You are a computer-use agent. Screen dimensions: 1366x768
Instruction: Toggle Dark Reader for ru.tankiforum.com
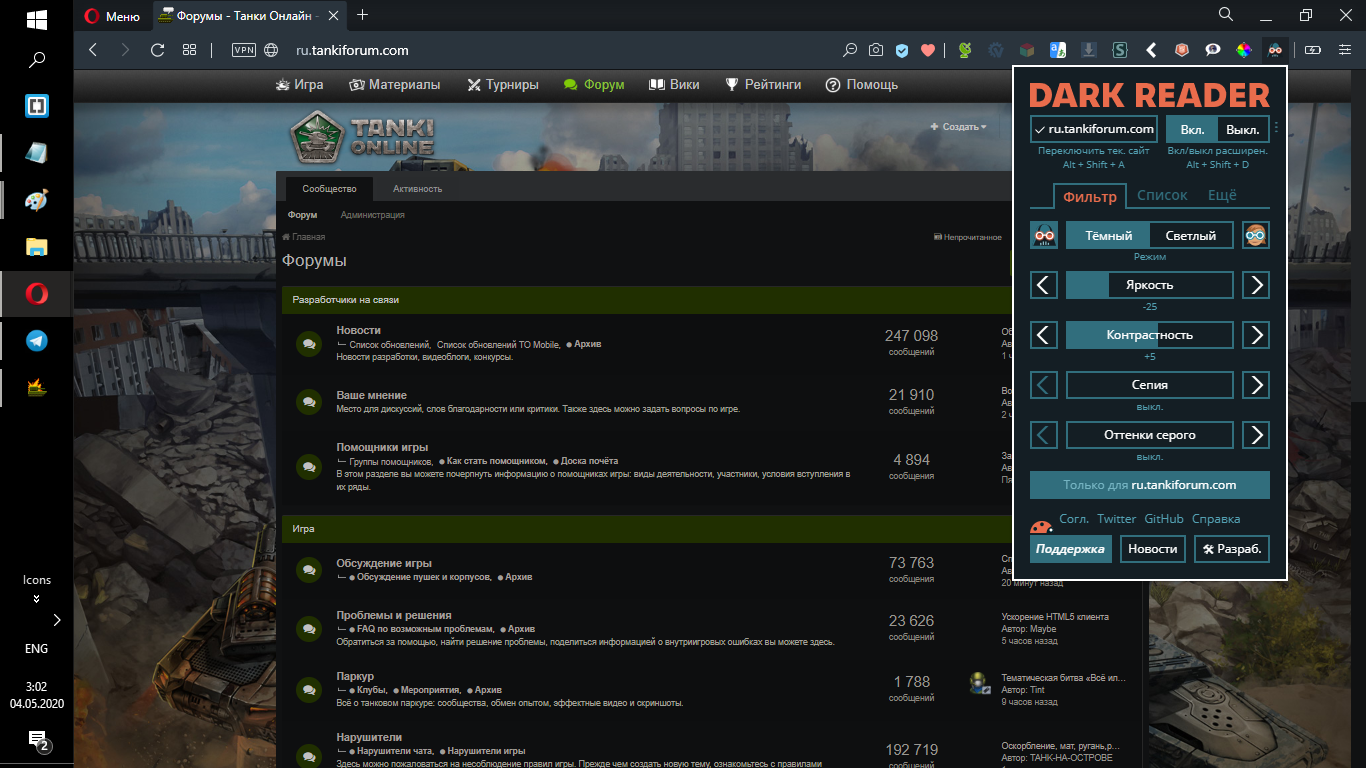point(1094,129)
